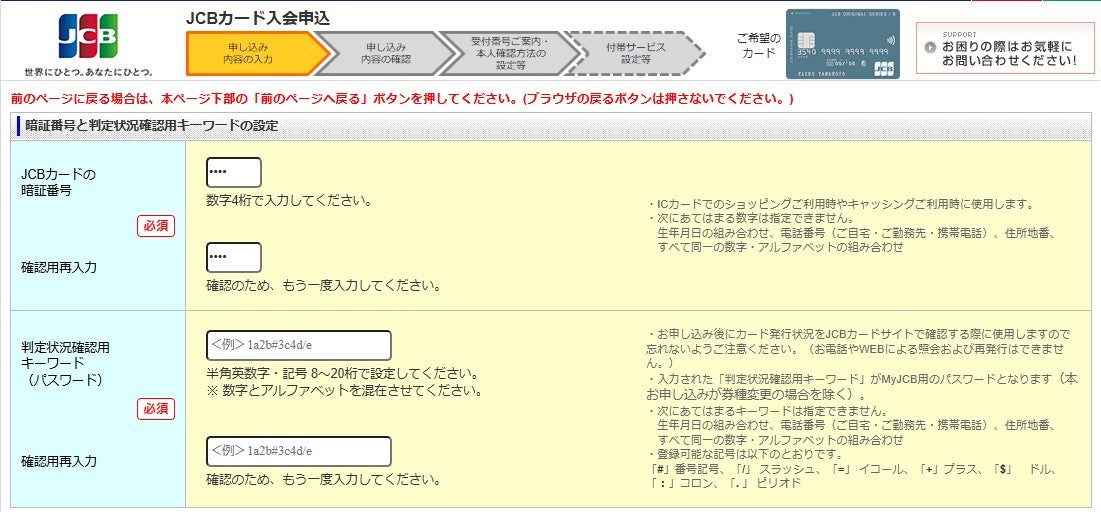Focus the JCBカードの暗証番号 input field
Viewport: 1101px width, 512px height.
[x=233, y=172]
